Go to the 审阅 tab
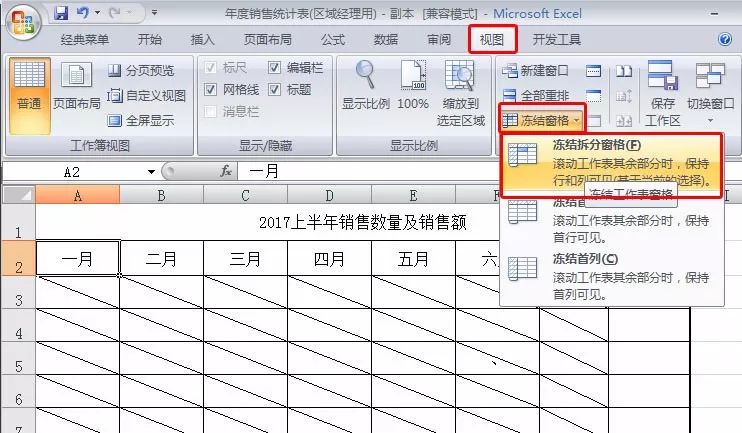This screenshot has height=433, width=742. (x=439, y=40)
